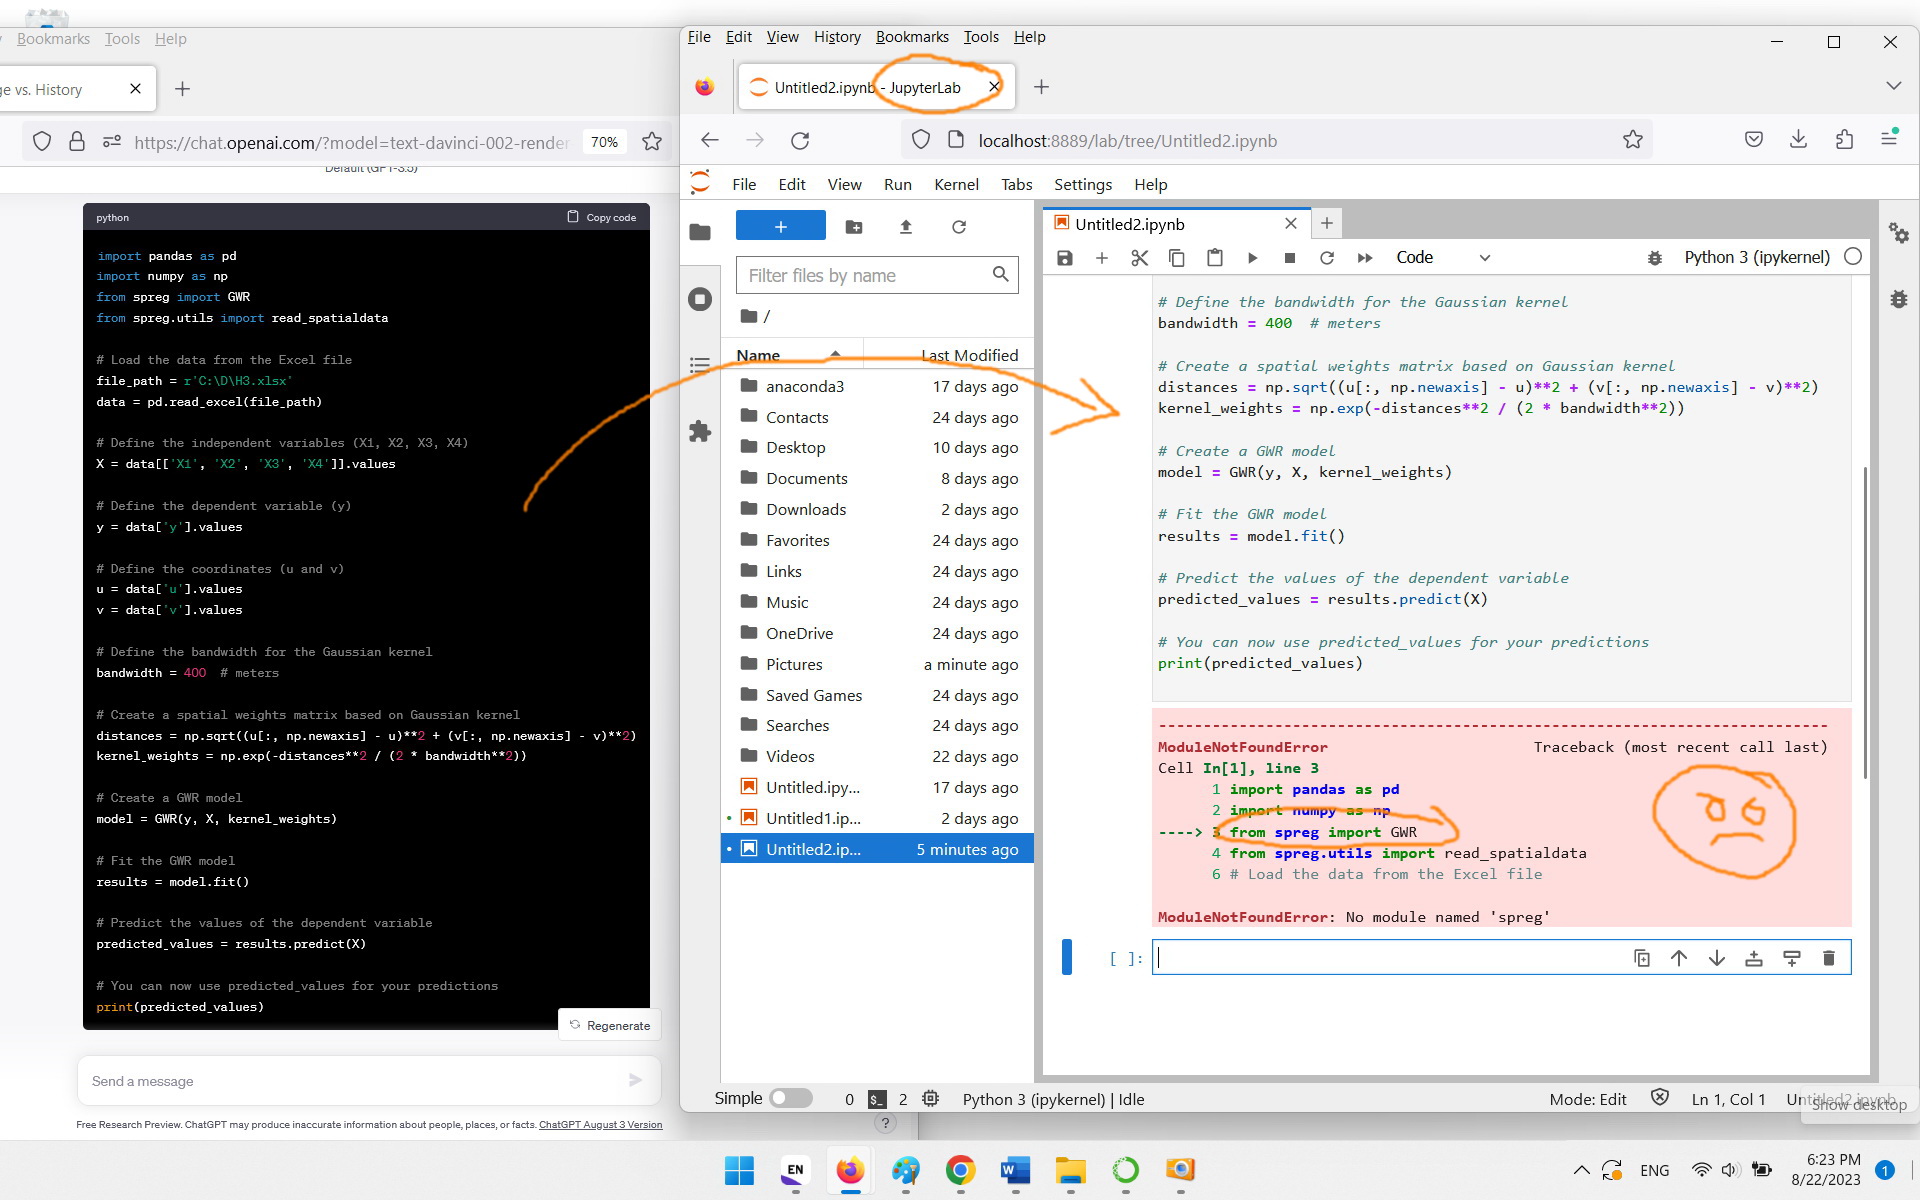
Task: Open Firefox's list all tabs chevron
Action: click(1894, 86)
